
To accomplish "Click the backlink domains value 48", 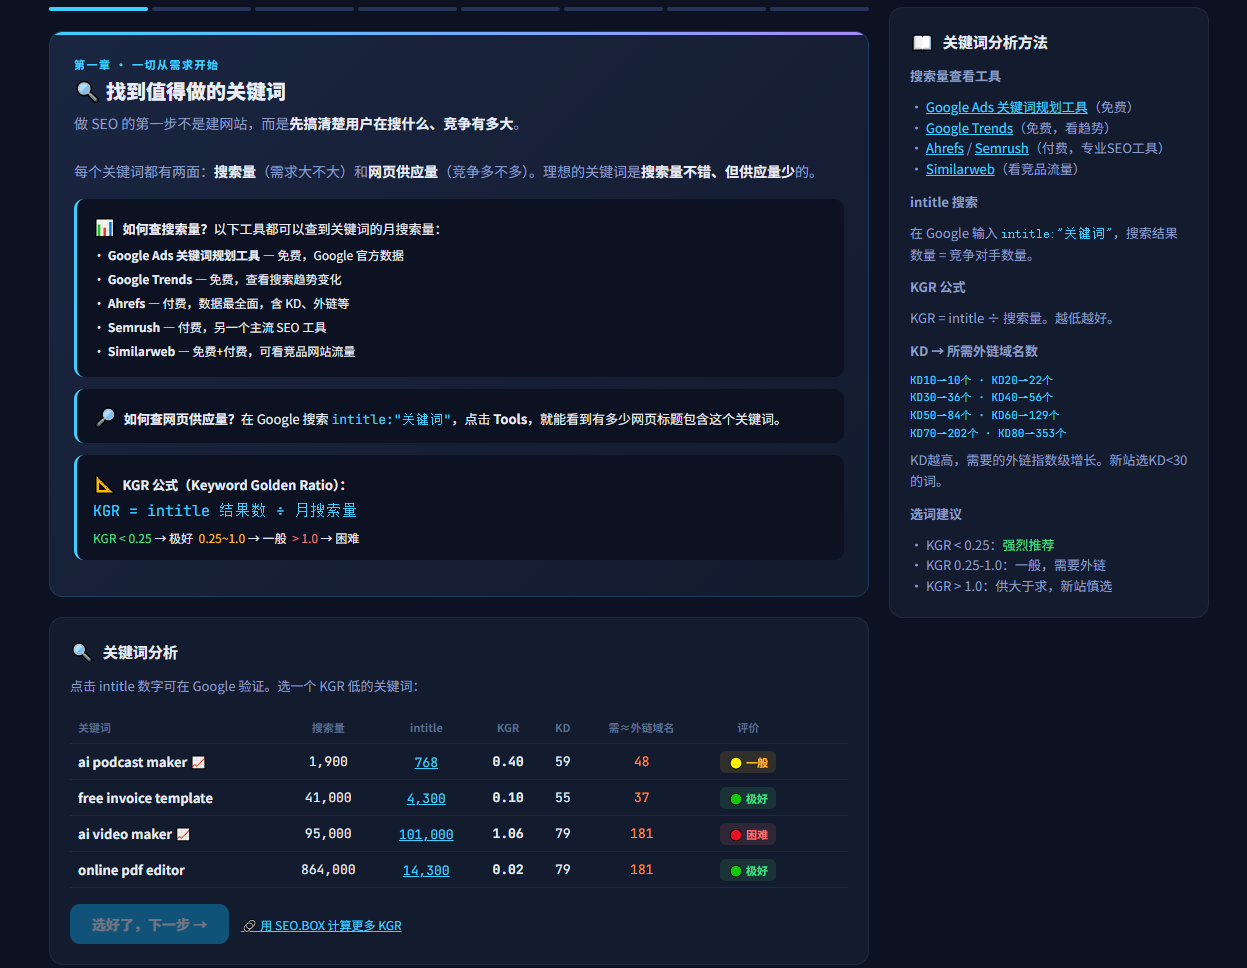I will (x=641, y=762).
